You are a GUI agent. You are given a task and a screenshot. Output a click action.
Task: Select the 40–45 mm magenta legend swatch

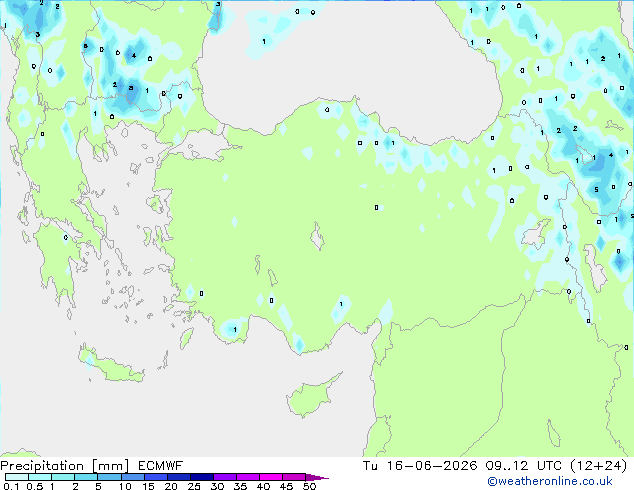point(271,477)
